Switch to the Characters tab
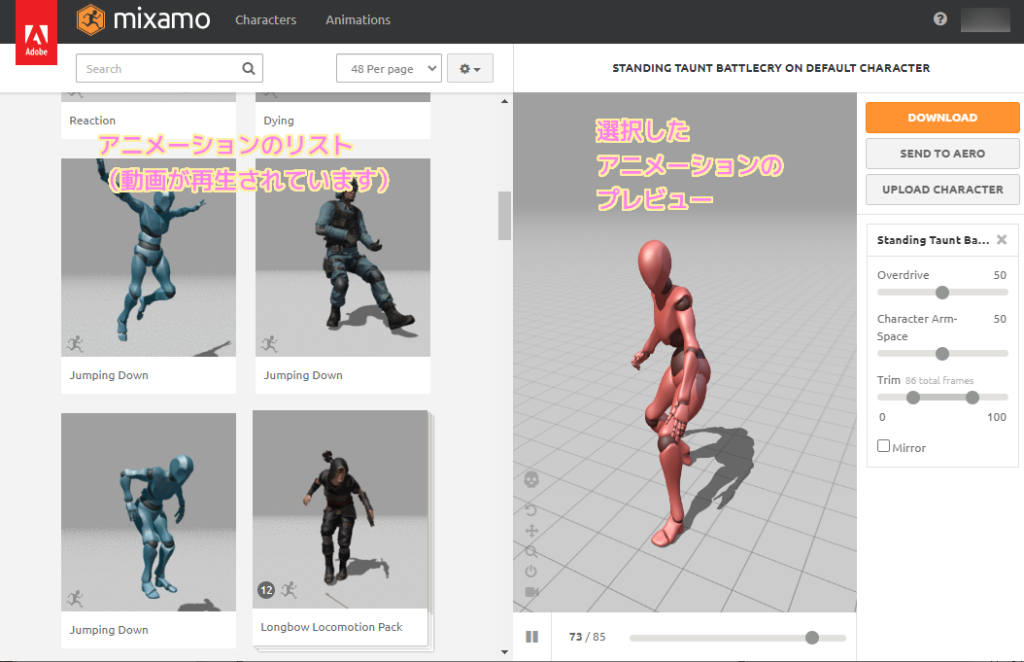Image resolution: width=1024 pixels, height=662 pixels. click(265, 19)
